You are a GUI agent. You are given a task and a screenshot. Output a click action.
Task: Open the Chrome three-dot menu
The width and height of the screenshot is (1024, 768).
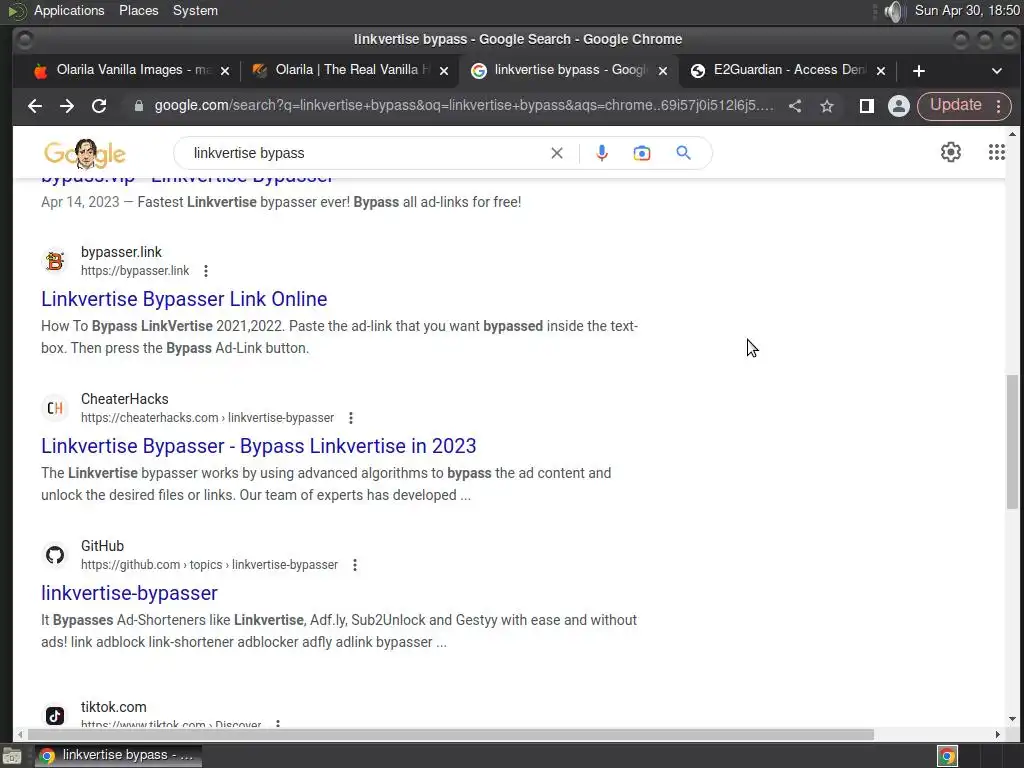[999, 106]
